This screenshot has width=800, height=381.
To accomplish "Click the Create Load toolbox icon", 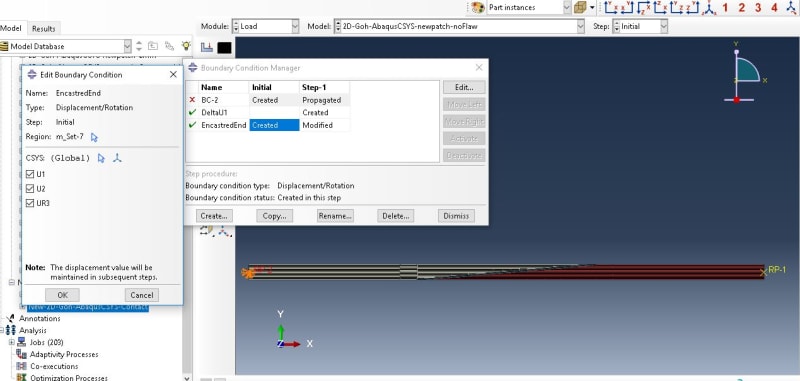I will pyautogui.click(x=207, y=47).
